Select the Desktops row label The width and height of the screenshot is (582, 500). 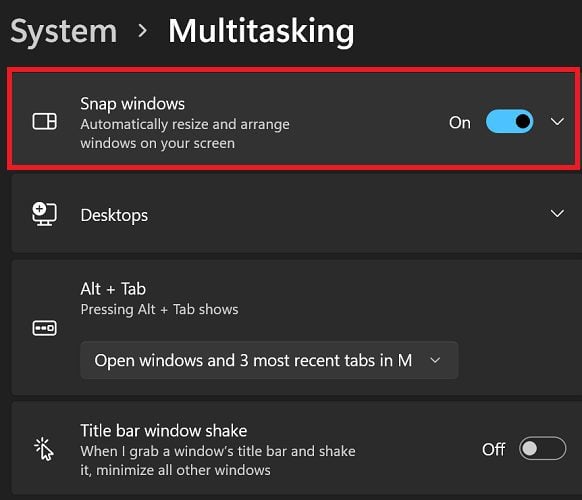(x=114, y=215)
